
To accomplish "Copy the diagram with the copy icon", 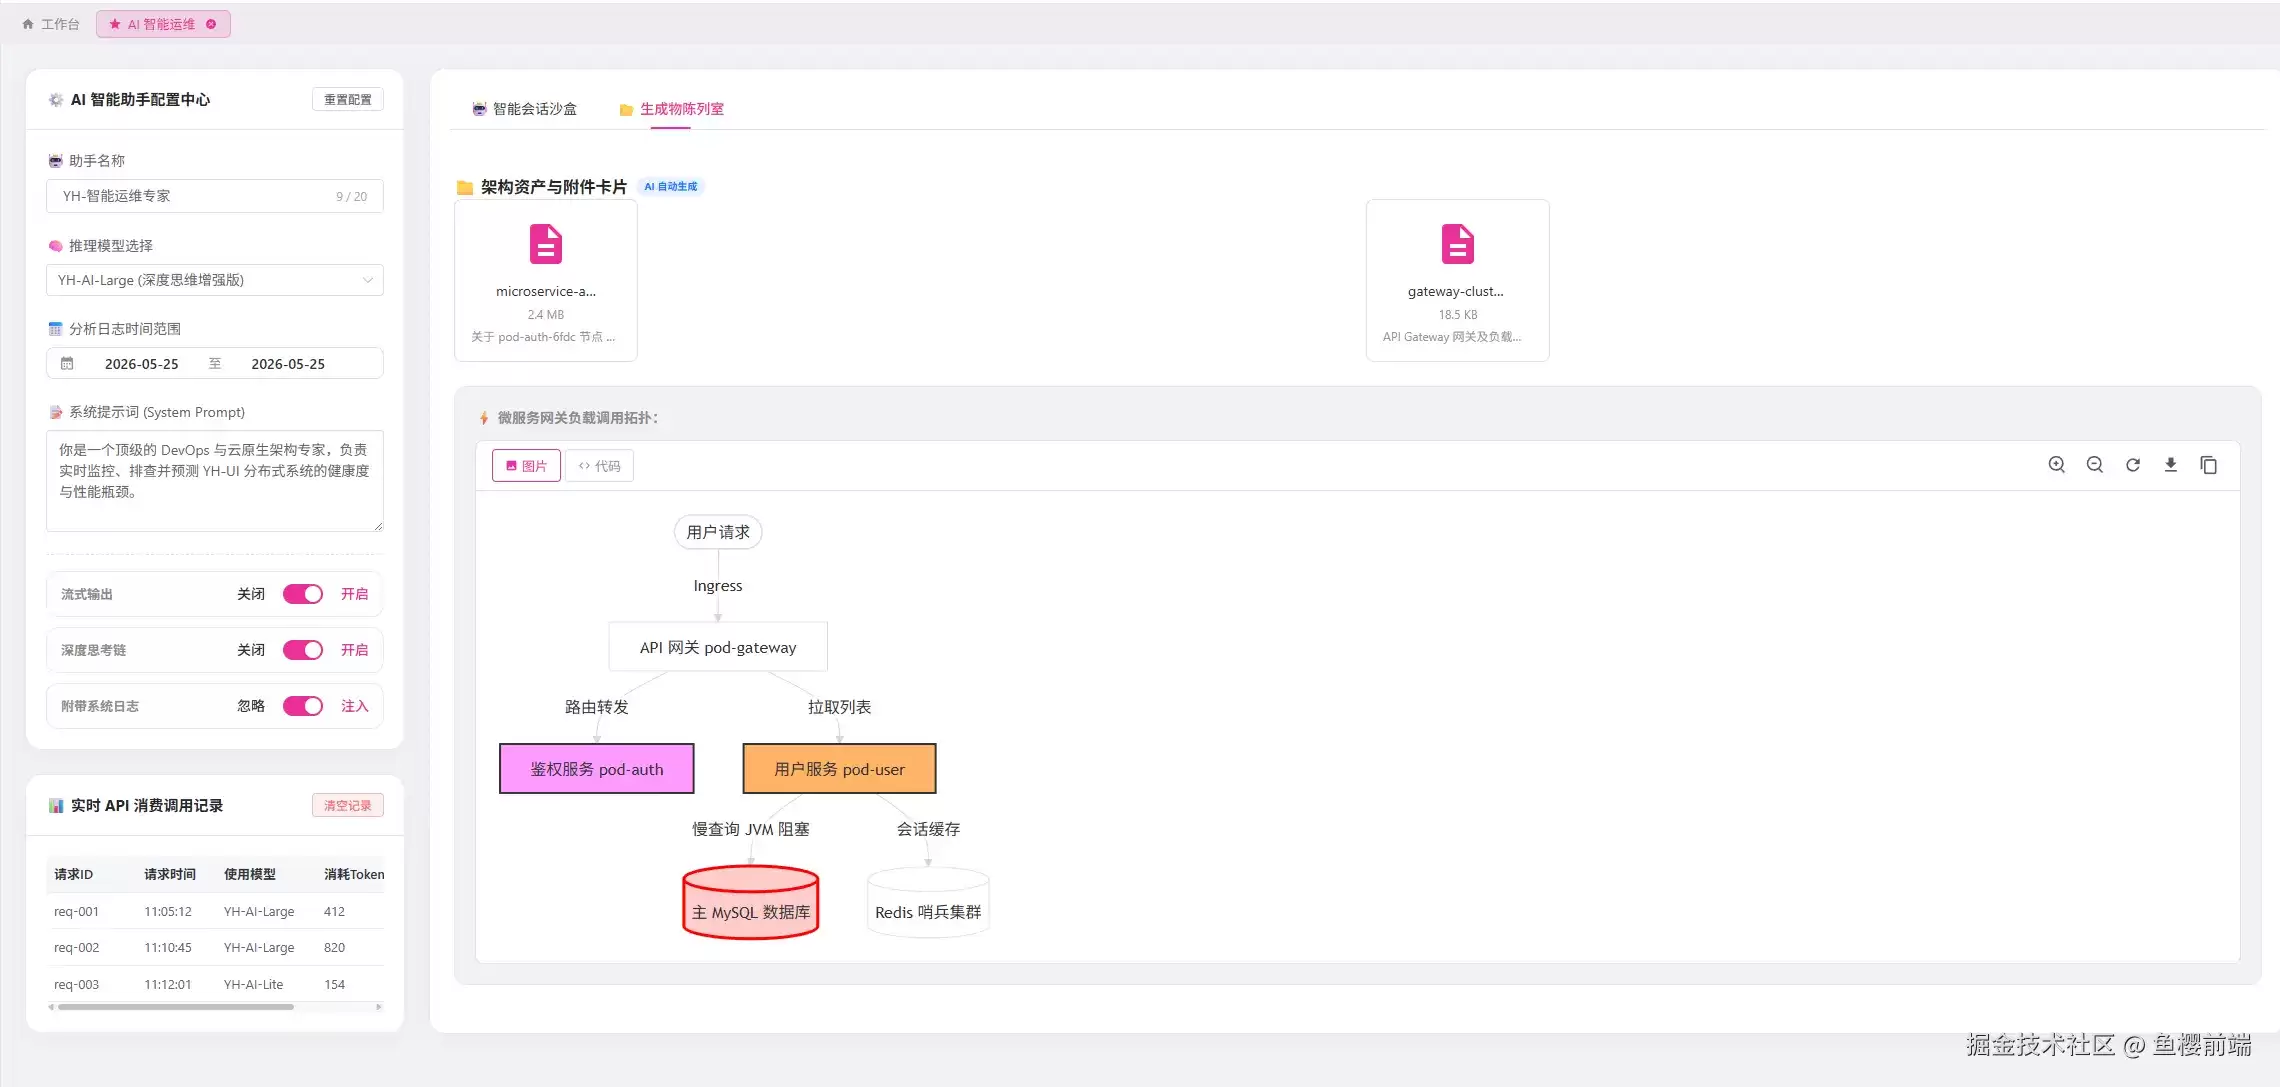I will coord(2208,465).
